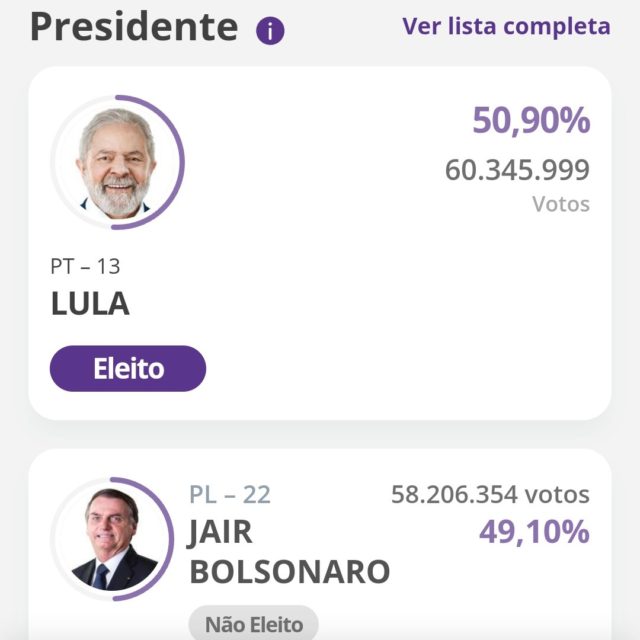Click the gray Não Eleito badge
Viewport: 640px width, 640px height.
(x=253, y=623)
